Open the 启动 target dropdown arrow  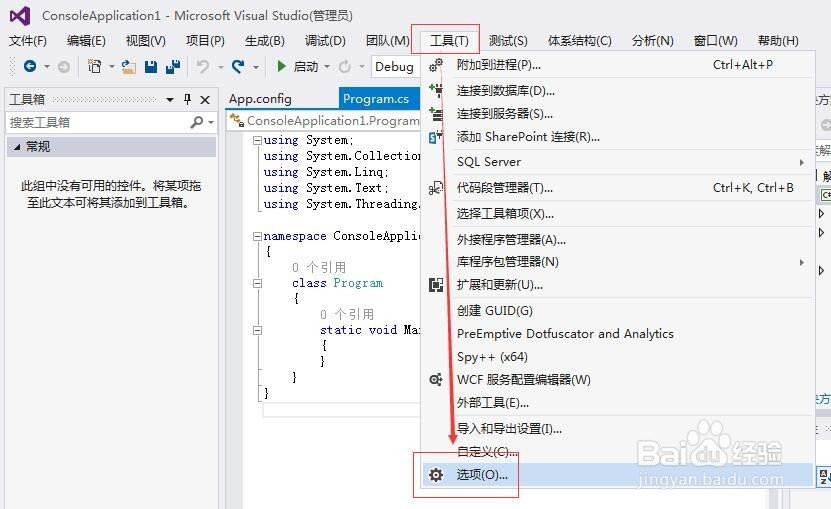(x=327, y=67)
